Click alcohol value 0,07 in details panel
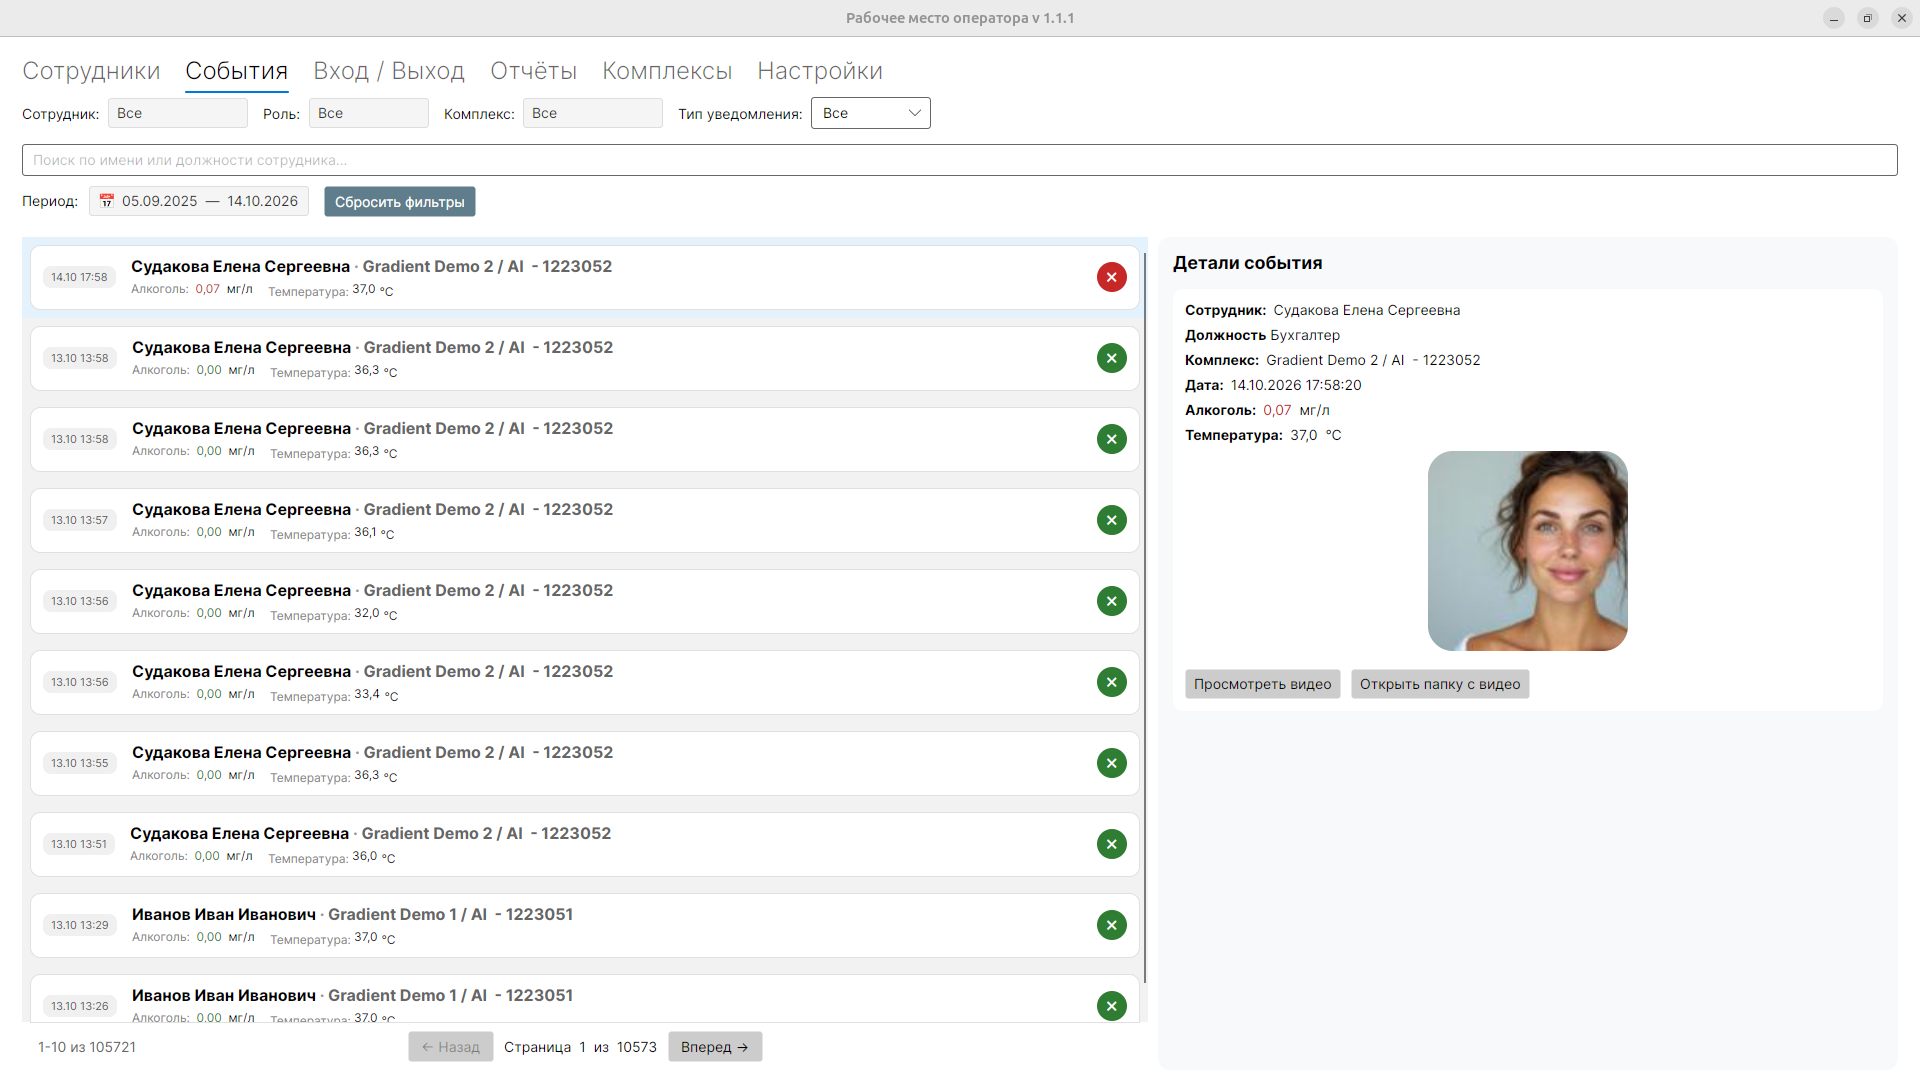This screenshot has width=1920, height=1080. point(1277,410)
